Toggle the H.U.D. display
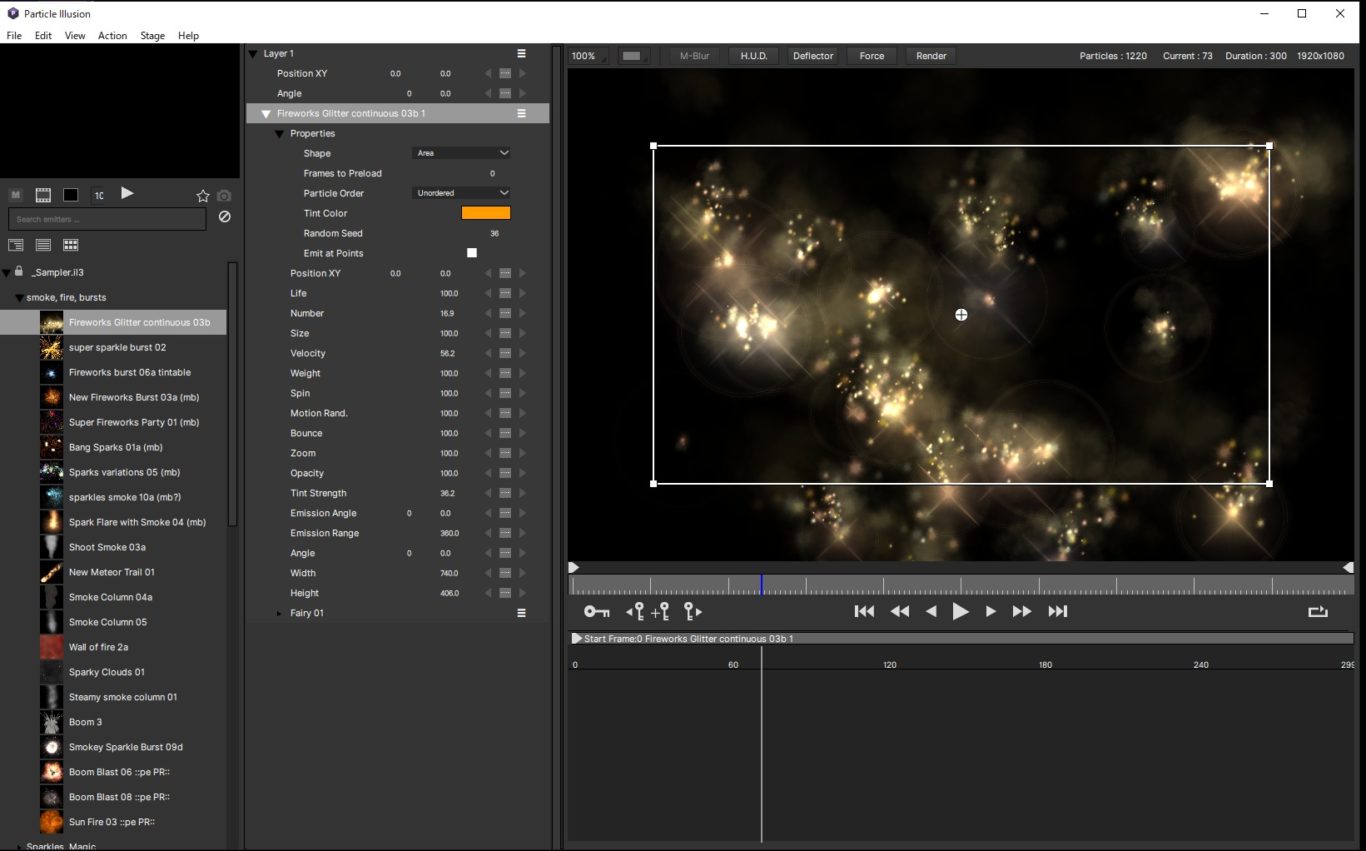 coord(753,56)
